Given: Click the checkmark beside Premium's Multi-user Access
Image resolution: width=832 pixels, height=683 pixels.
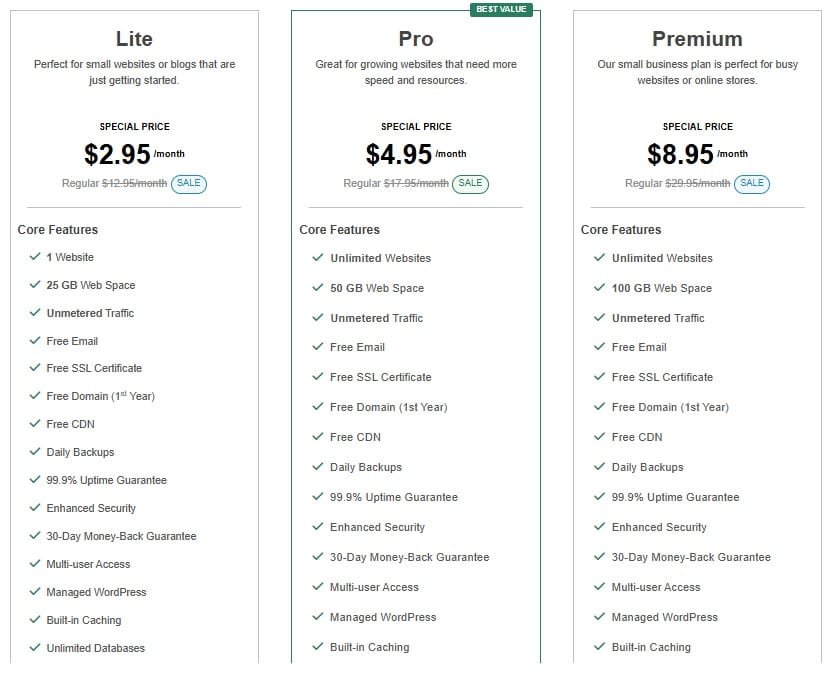Looking at the screenshot, I should pos(599,587).
